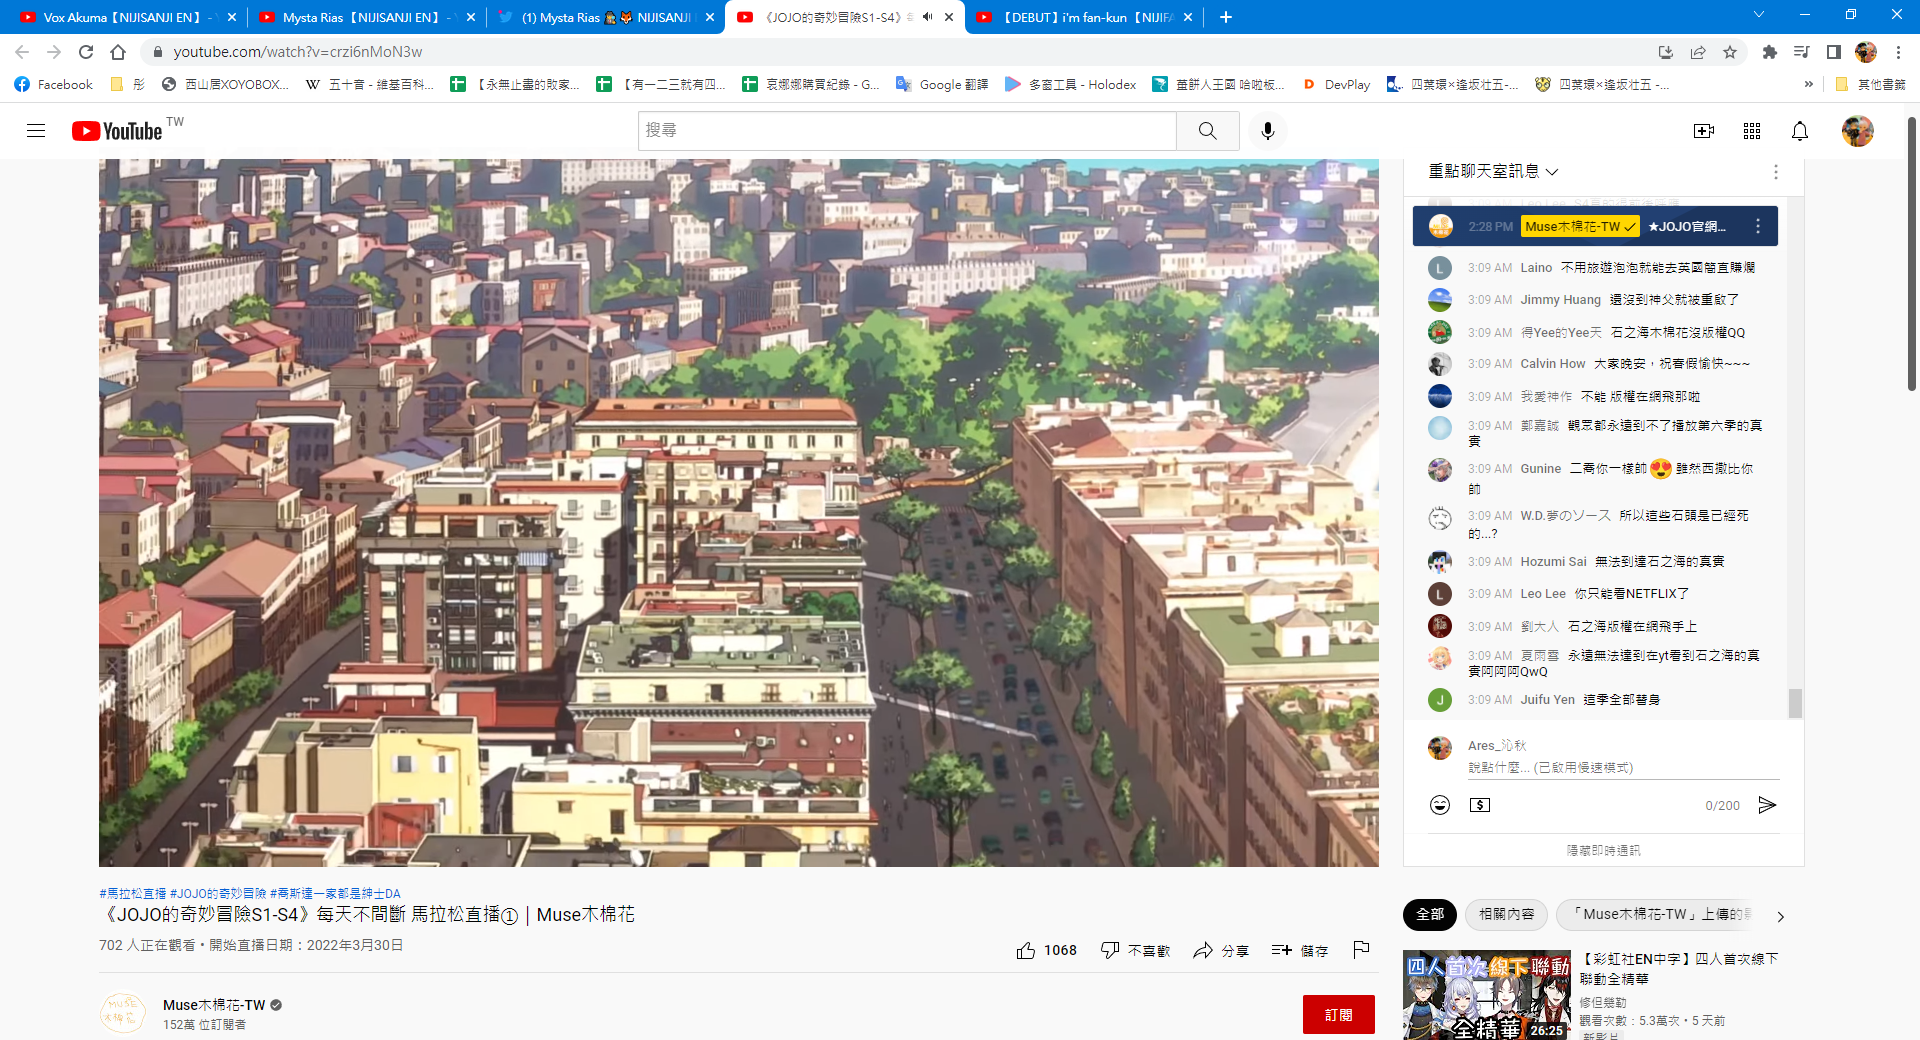The width and height of the screenshot is (1920, 1040).
Task: Open Chrome side panel icon
Action: tap(1834, 52)
